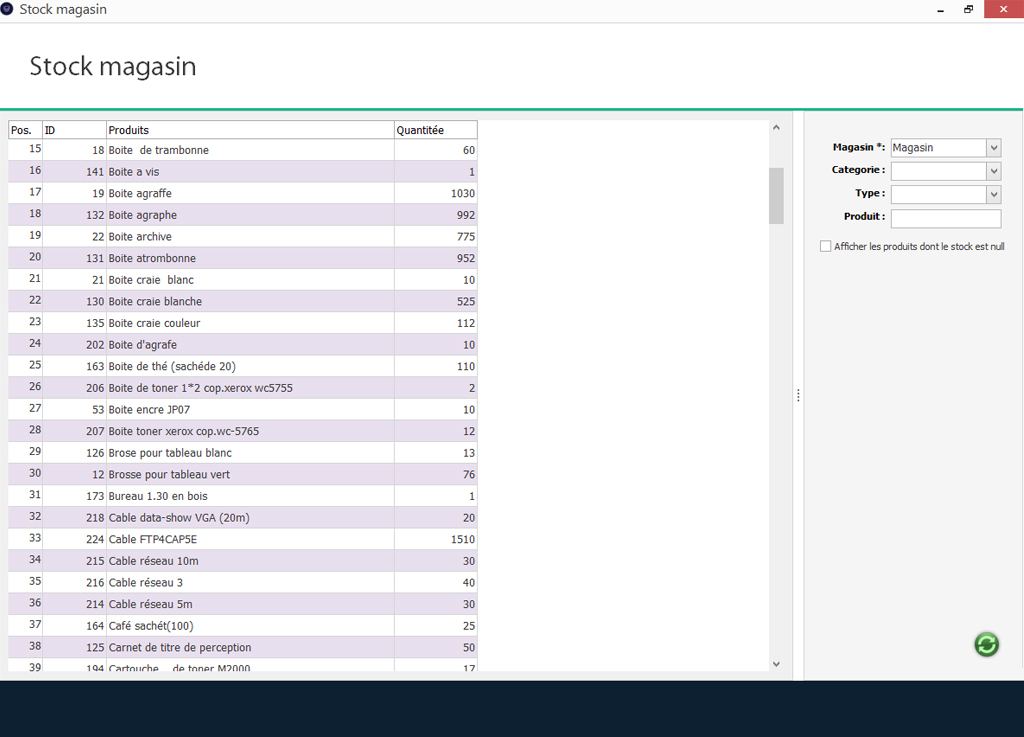Click the Pos. column header

pos(25,130)
